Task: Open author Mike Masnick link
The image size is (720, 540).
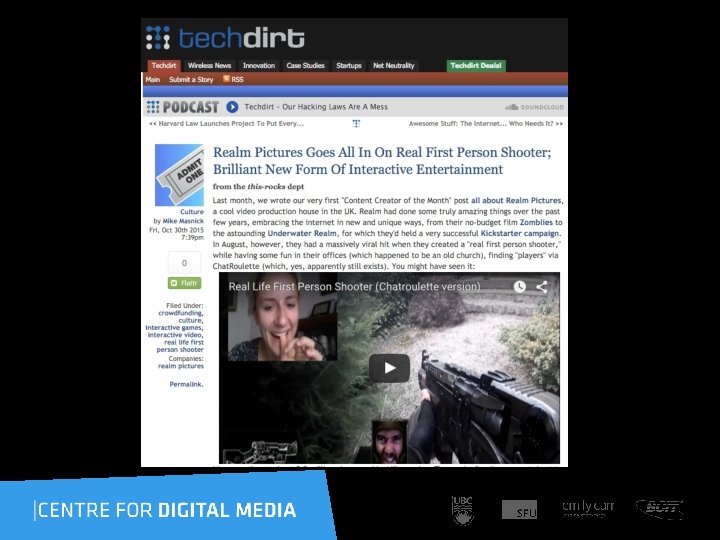Action: (183, 221)
